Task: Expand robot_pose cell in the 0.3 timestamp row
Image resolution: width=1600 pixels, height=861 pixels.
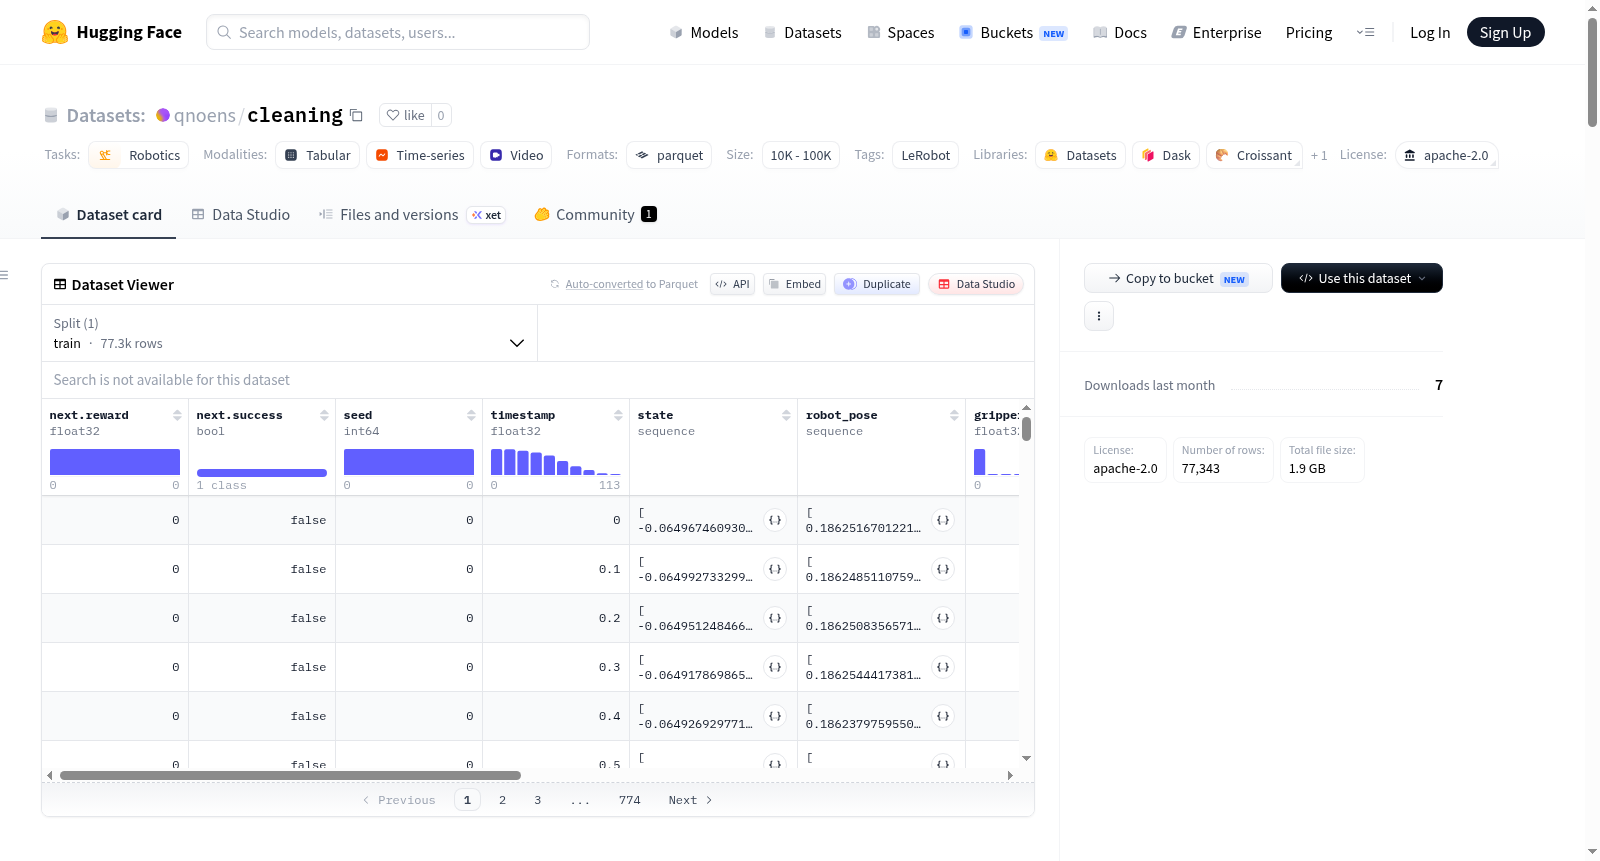Action: tap(943, 667)
